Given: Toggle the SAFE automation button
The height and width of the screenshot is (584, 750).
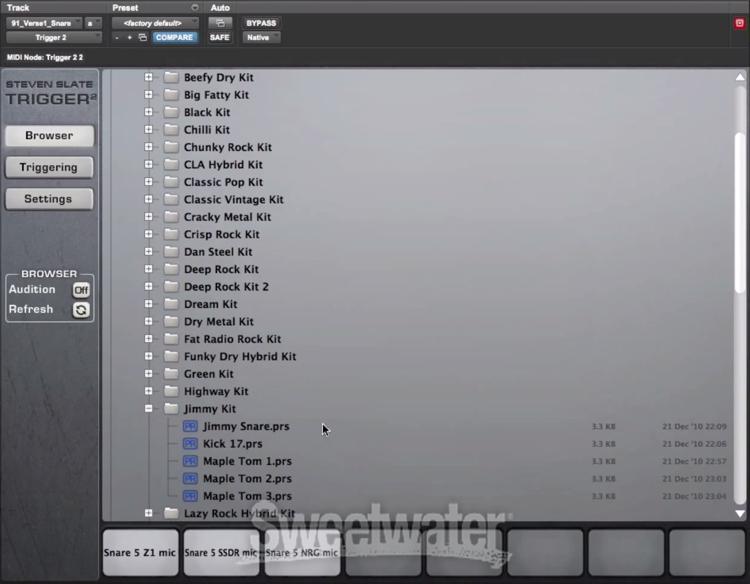Looking at the screenshot, I should point(220,37).
